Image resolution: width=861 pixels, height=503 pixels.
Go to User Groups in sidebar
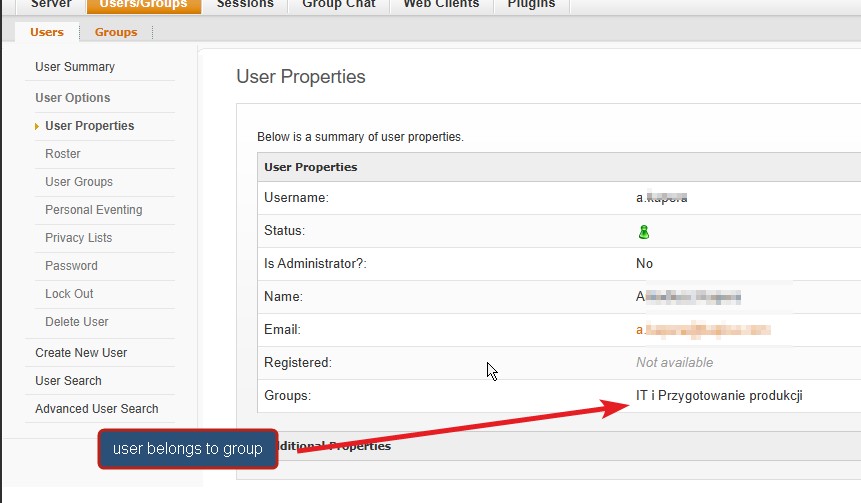tap(79, 182)
